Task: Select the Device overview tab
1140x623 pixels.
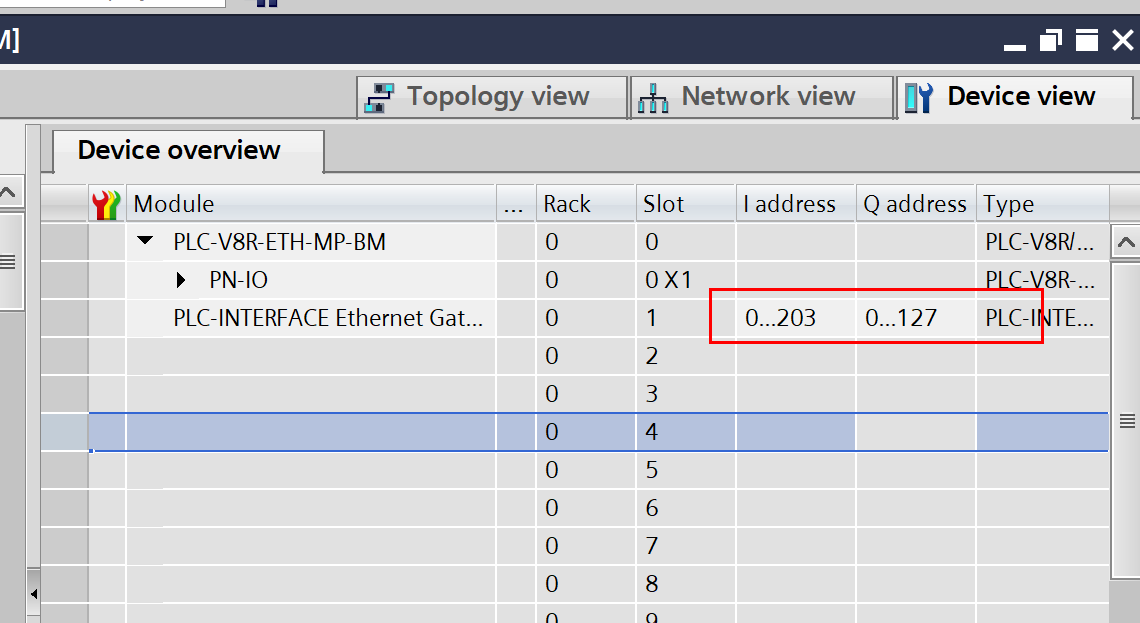Action: click(180, 151)
